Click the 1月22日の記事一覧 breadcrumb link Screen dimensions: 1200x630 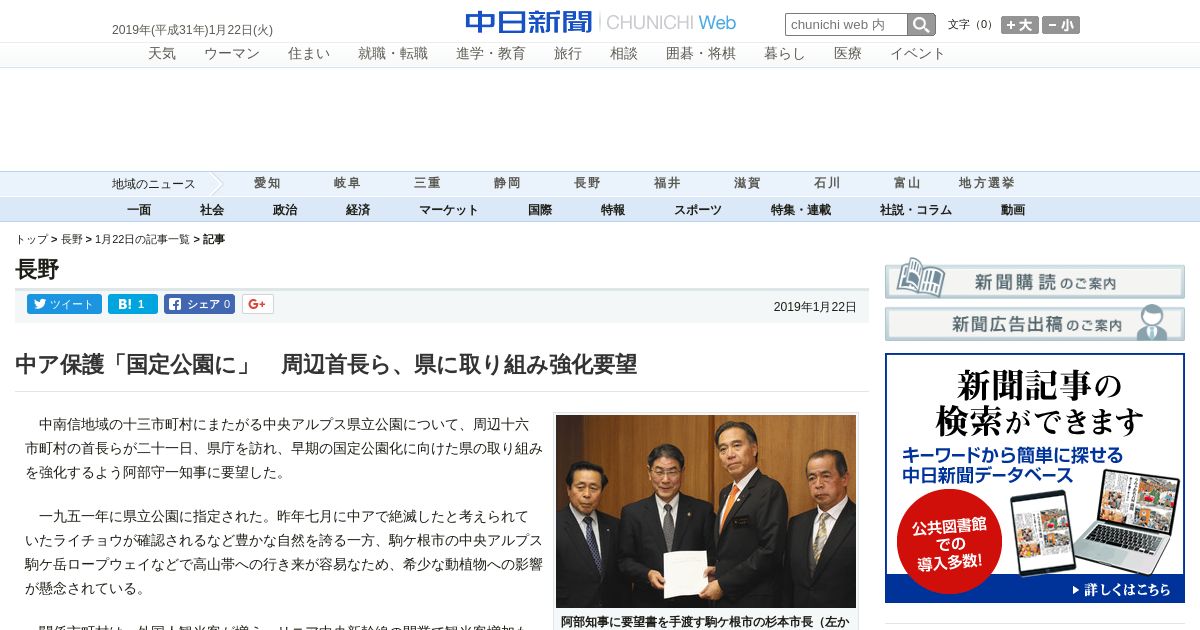(x=142, y=240)
